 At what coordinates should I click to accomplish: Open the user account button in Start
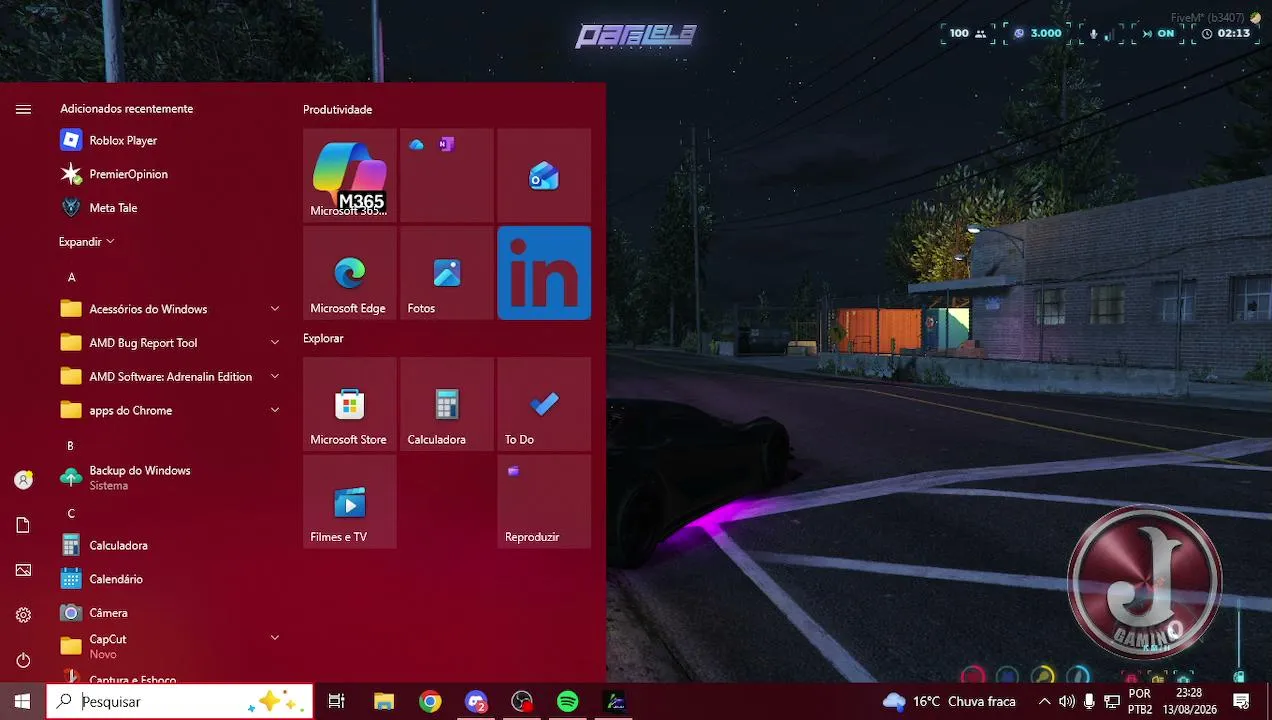click(23, 480)
